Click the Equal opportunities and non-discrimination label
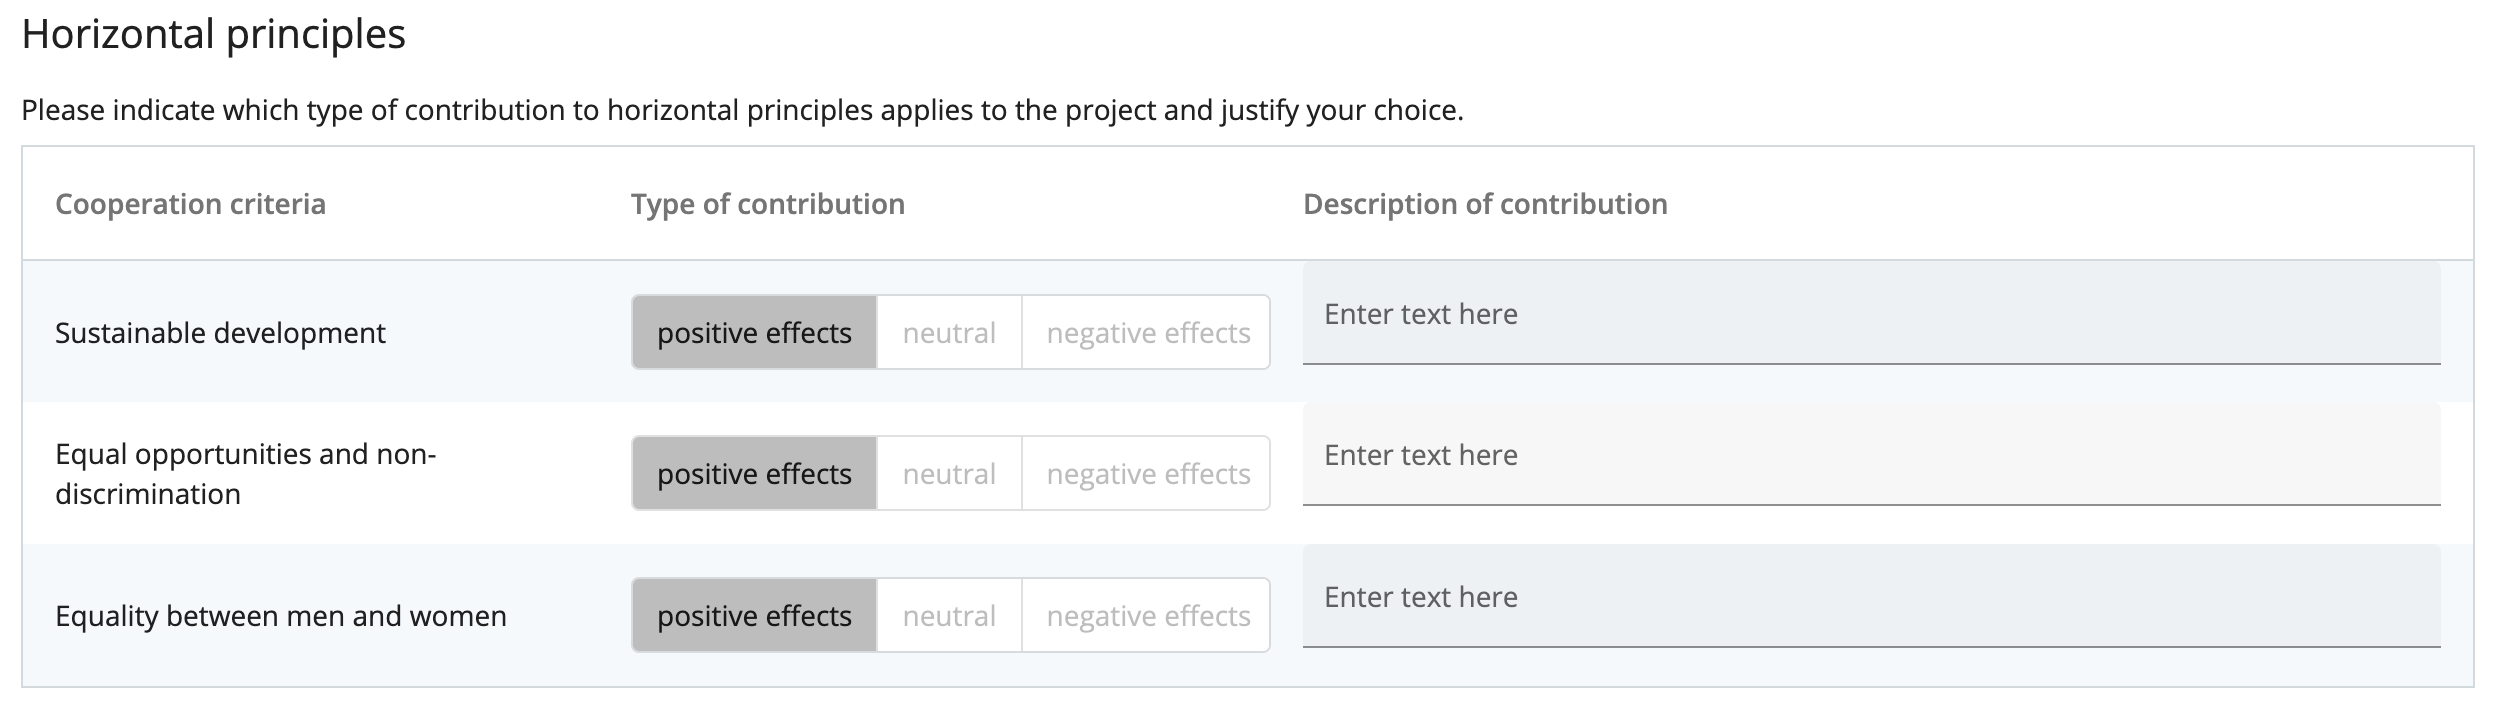The image size is (2510, 714). click(x=245, y=474)
